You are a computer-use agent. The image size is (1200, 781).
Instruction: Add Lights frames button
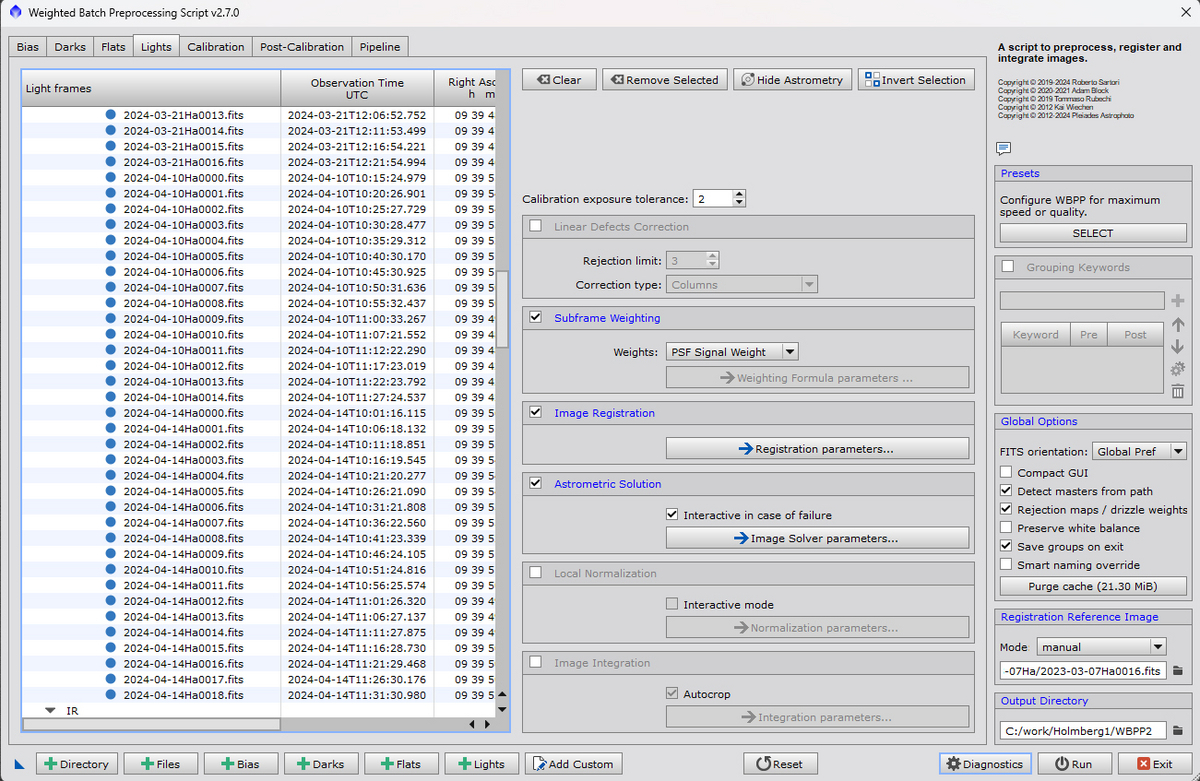coord(481,764)
